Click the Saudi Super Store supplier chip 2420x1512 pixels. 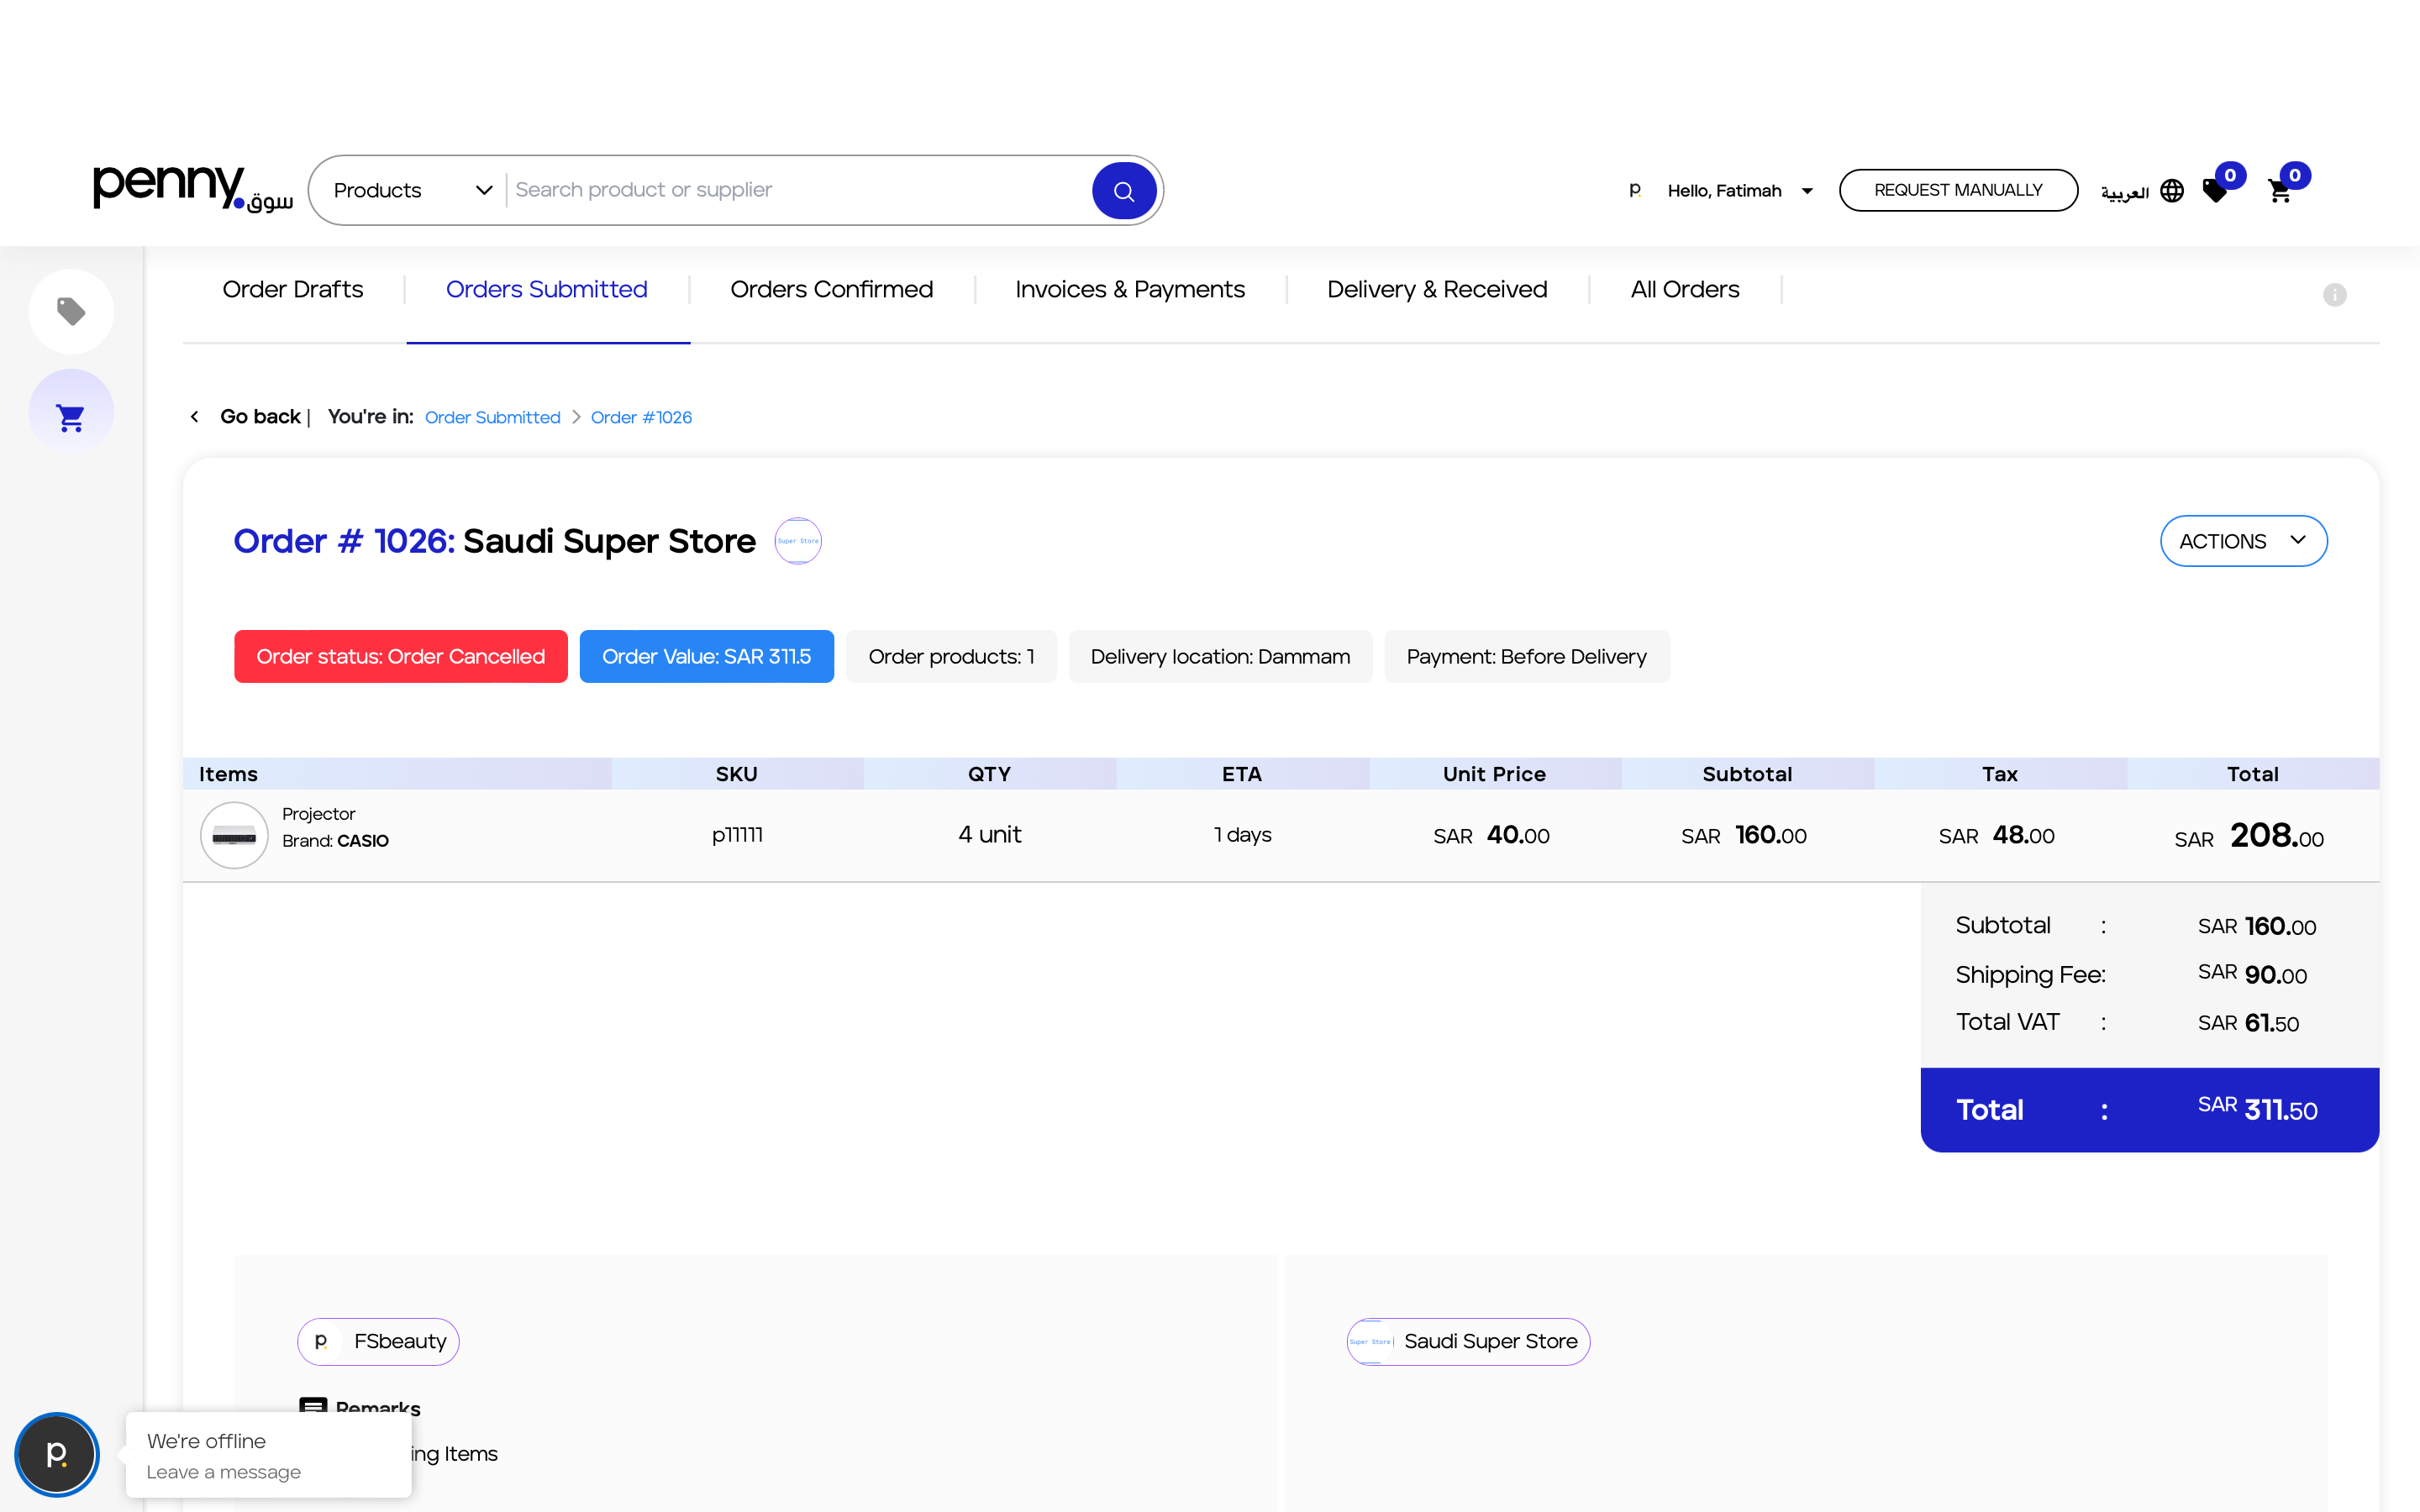[x=1468, y=1341]
